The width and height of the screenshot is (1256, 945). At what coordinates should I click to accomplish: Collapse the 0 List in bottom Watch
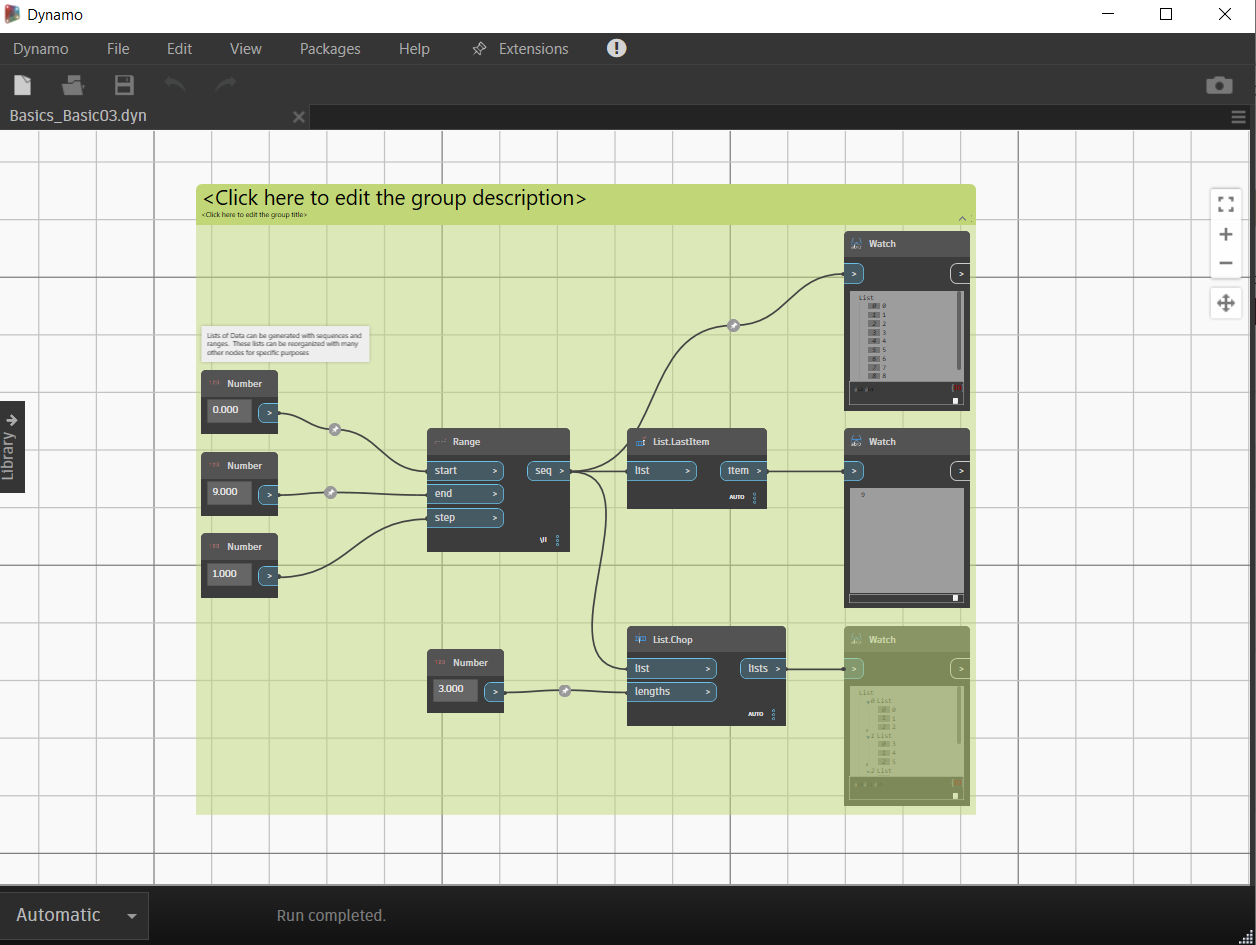coord(870,701)
